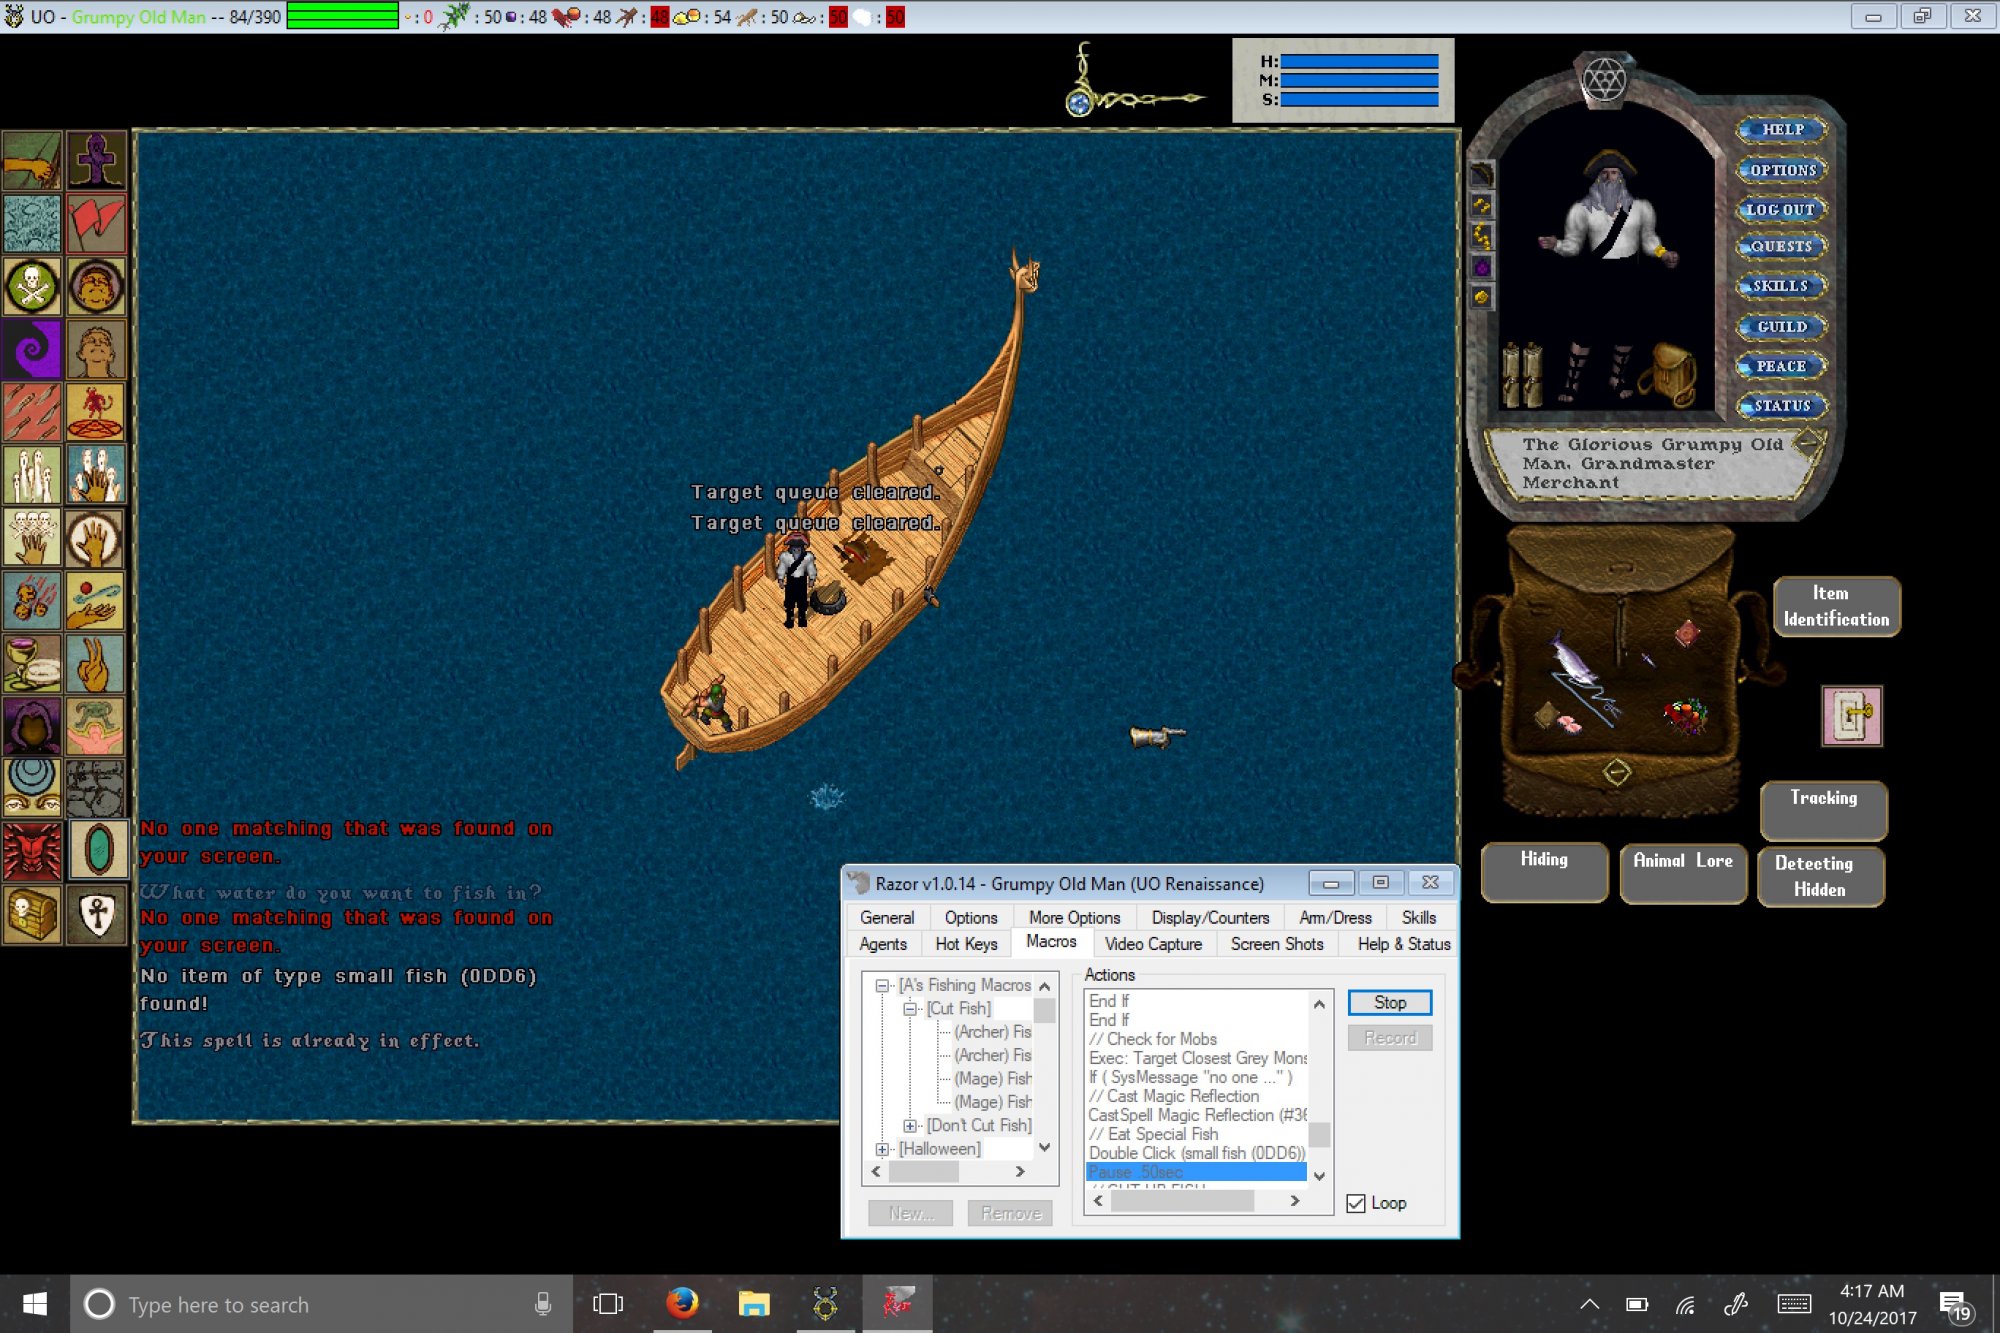Viewport: 2000px width, 1333px height.
Task: Click the fruit basket item in backpack
Action: [1685, 715]
